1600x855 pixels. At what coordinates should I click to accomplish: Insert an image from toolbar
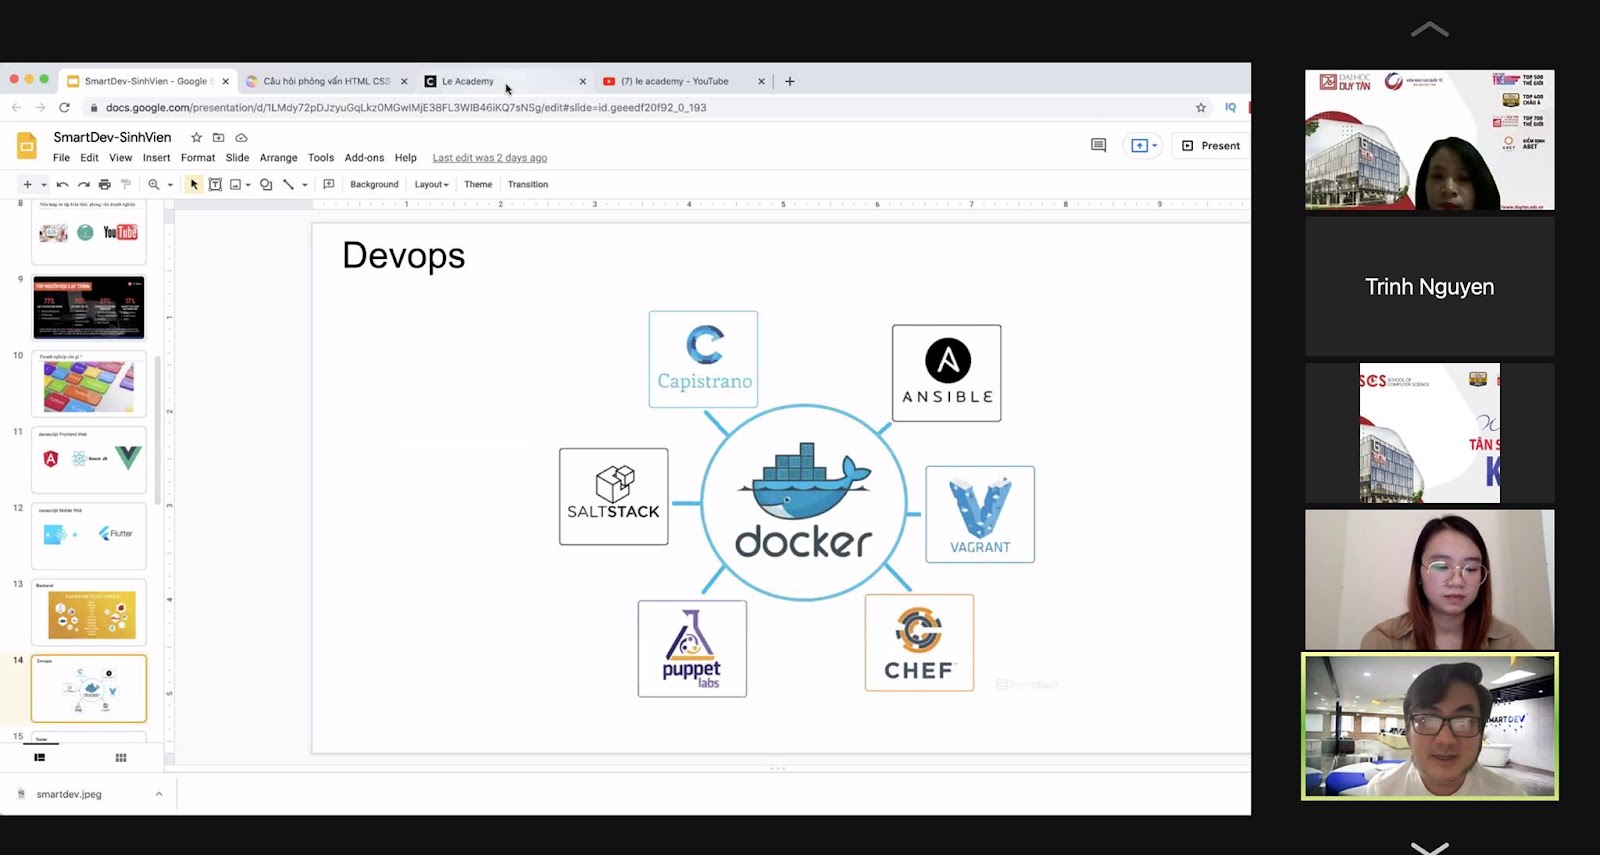pos(236,184)
